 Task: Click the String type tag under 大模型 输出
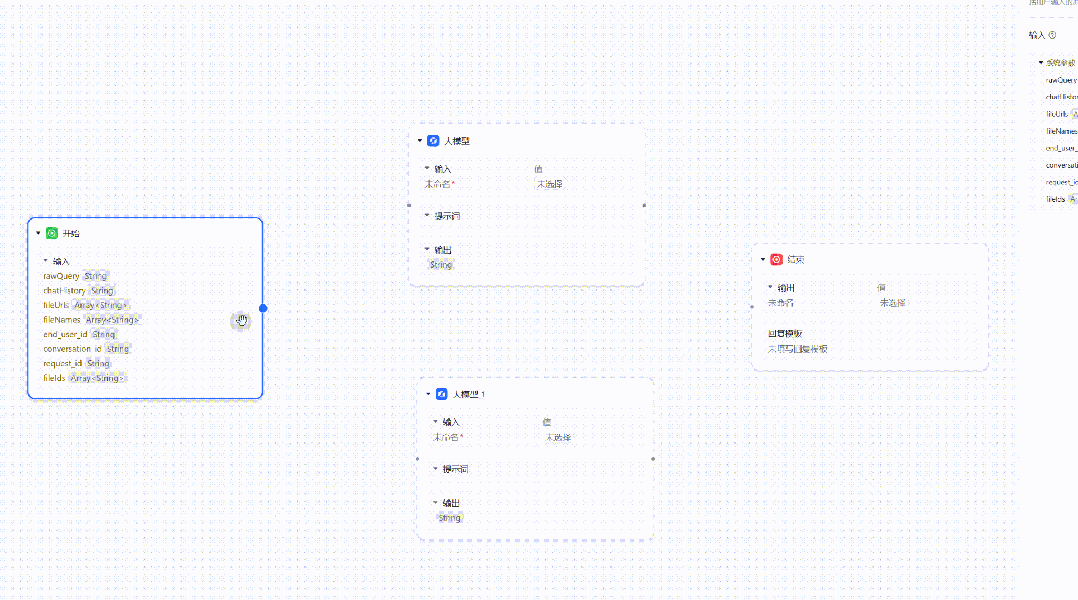tap(441, 265)
